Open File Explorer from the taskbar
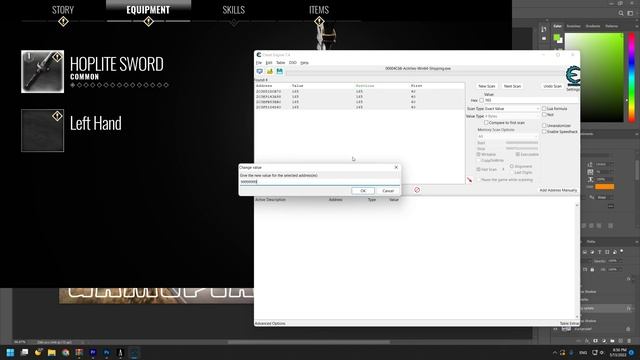 [x=52, y=352]
